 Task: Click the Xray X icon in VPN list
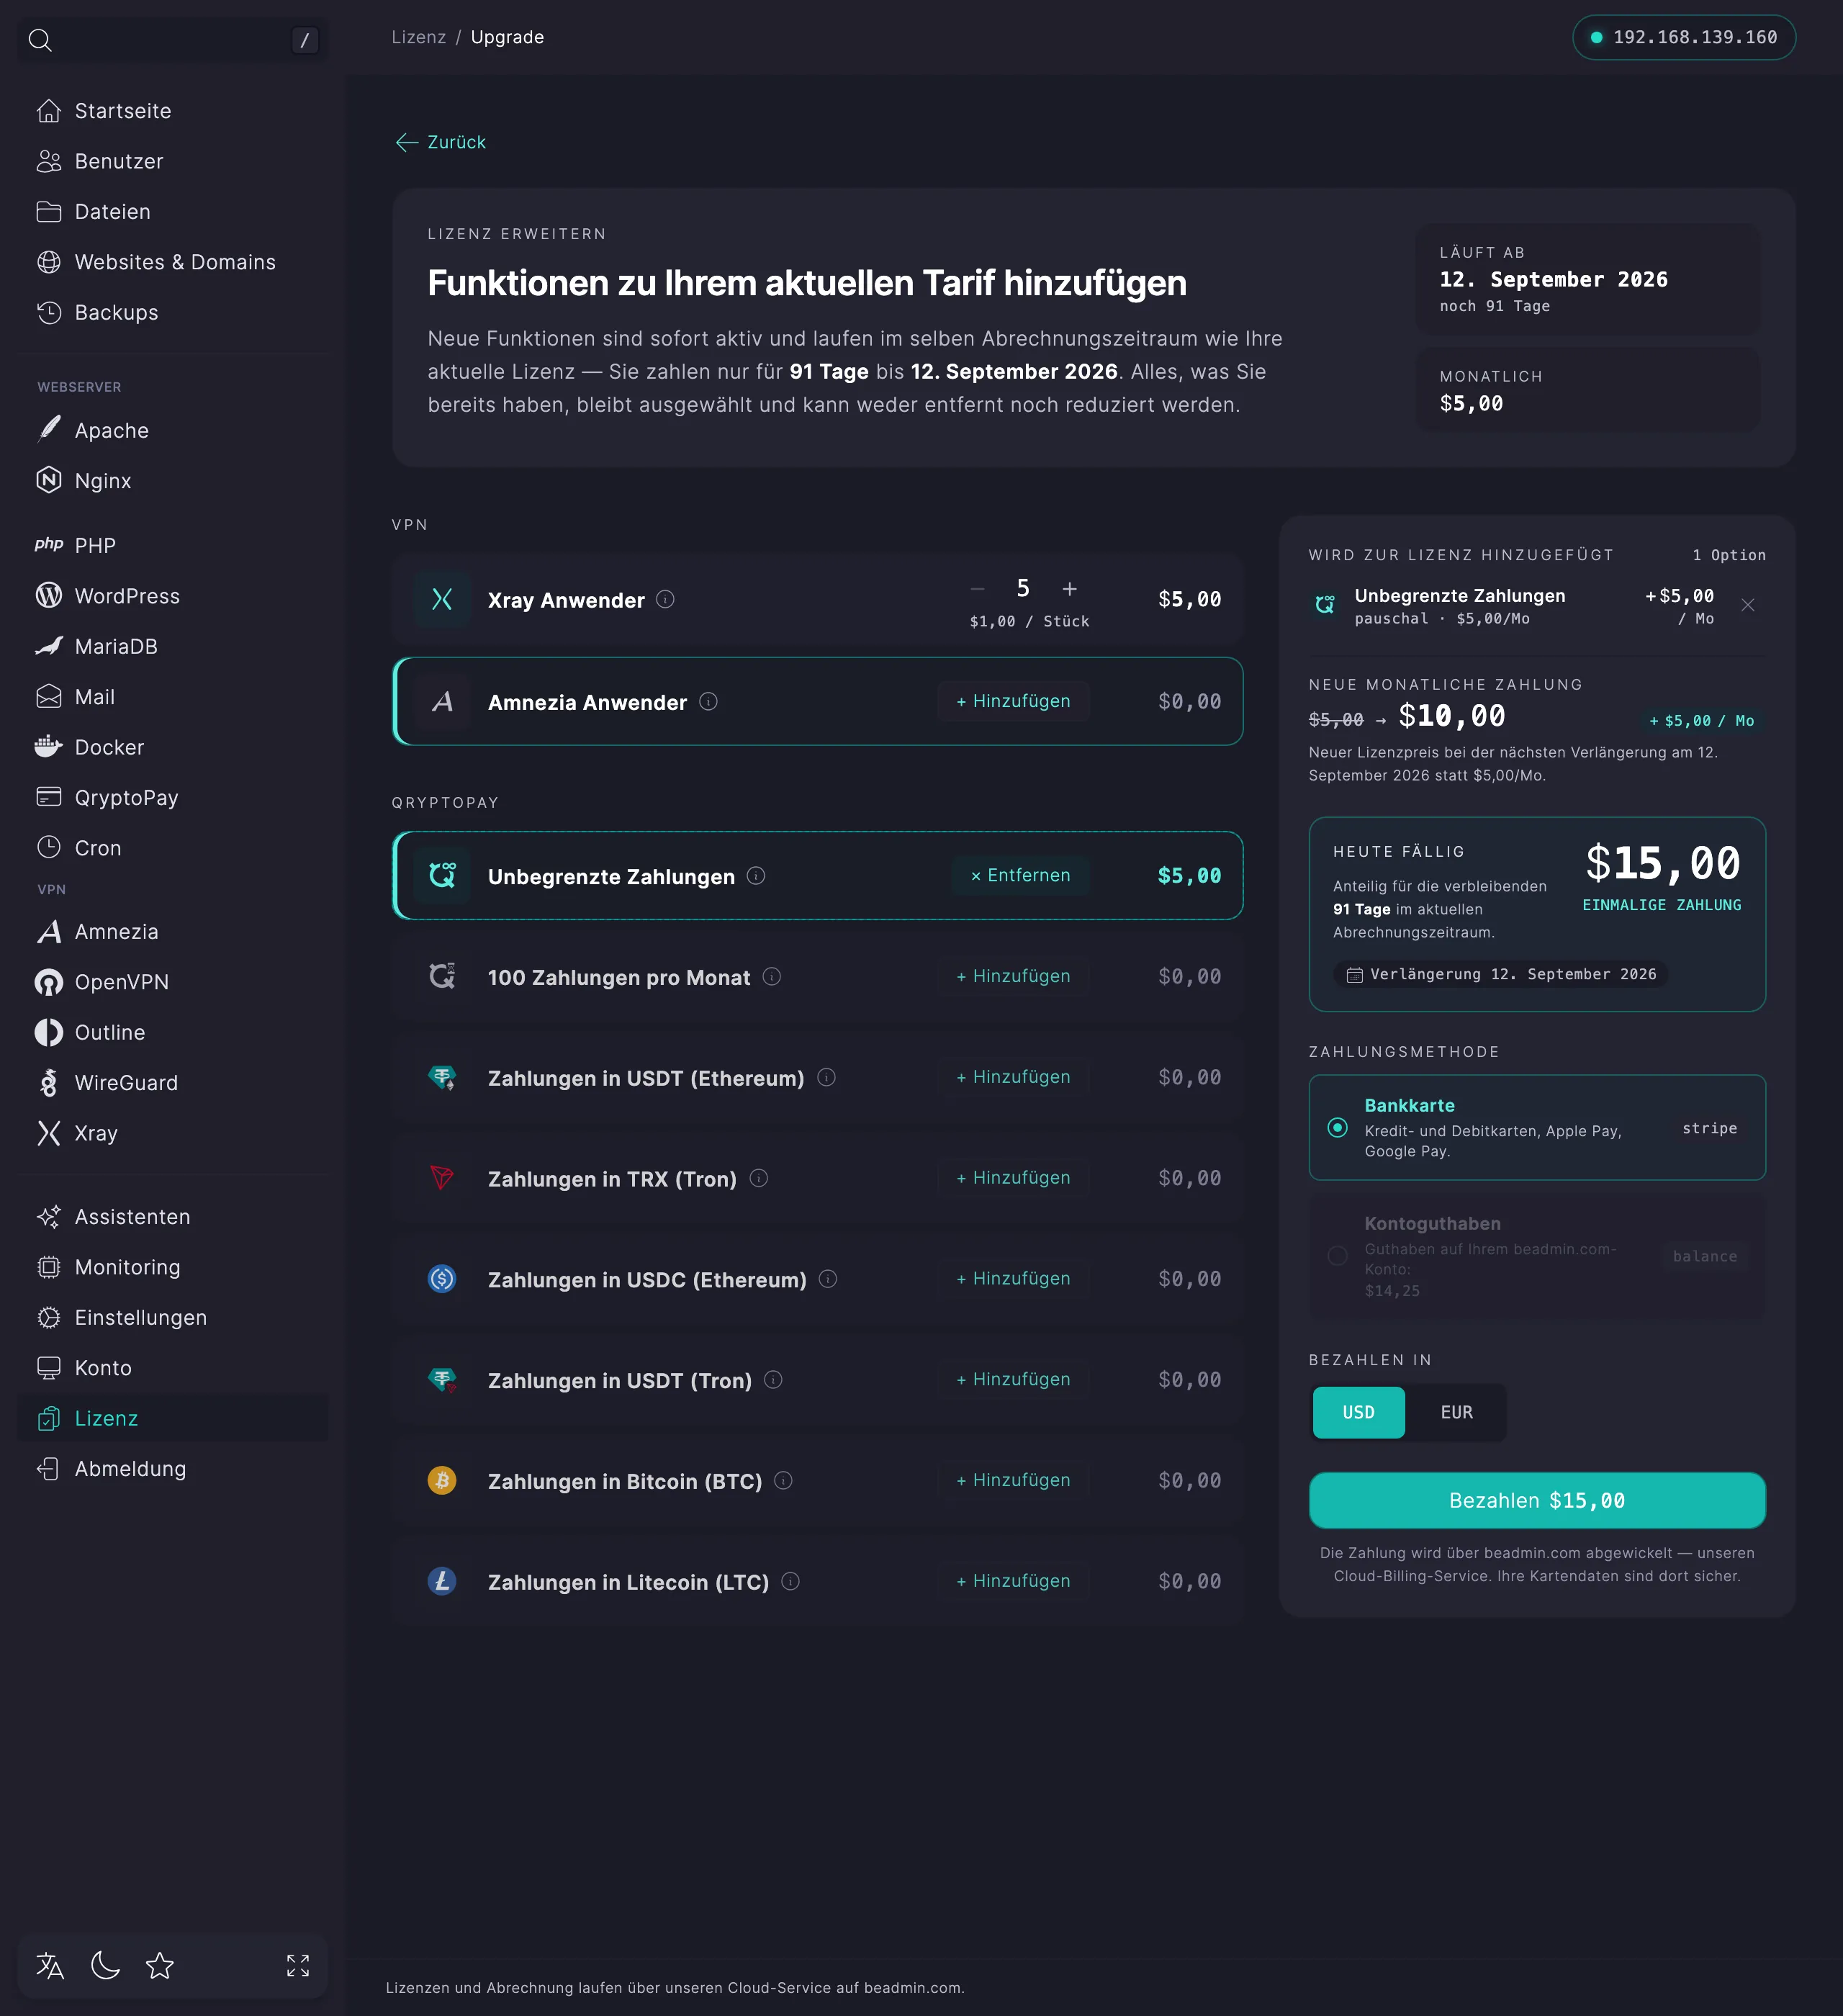442,599
